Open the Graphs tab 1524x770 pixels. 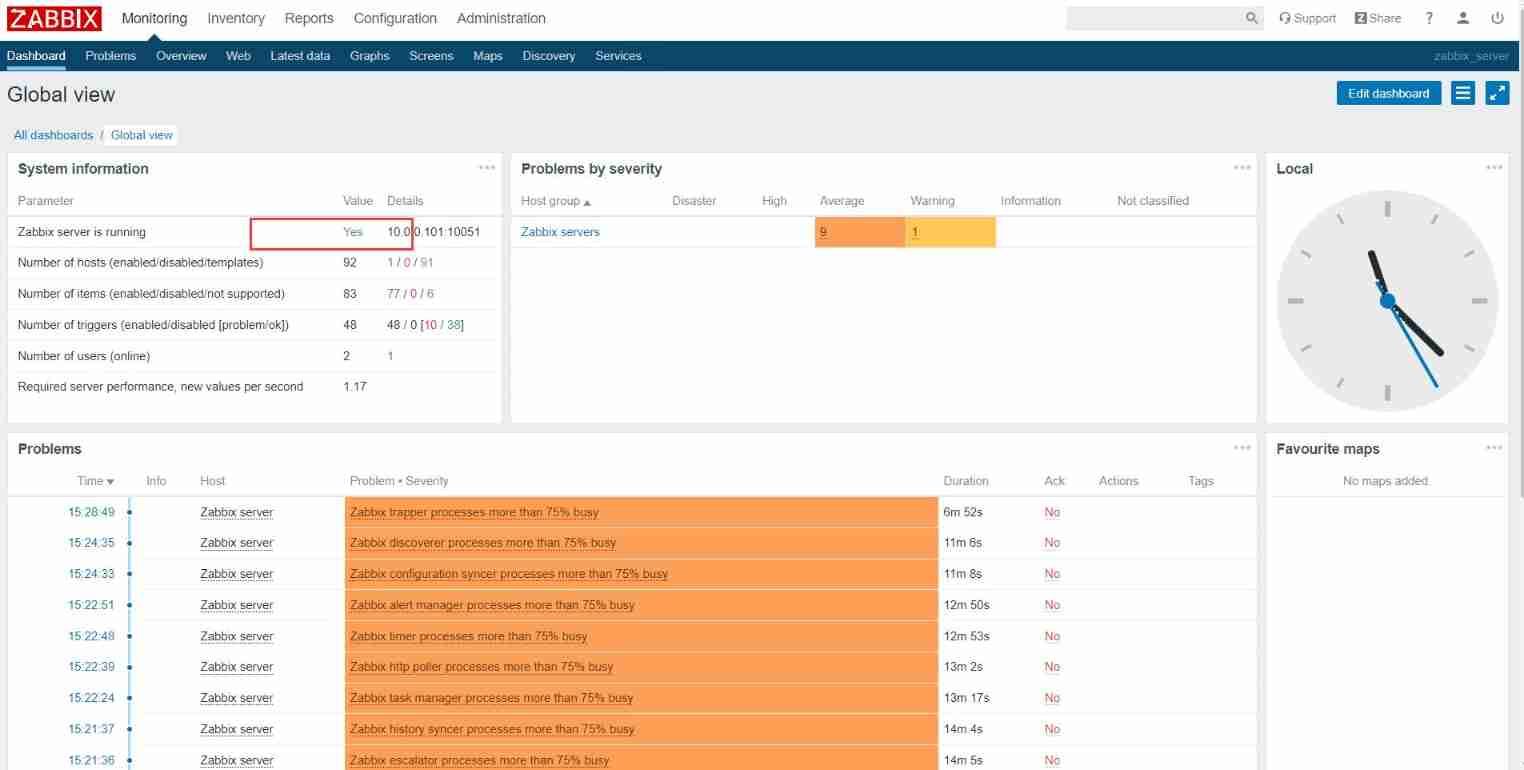point(369,56)
